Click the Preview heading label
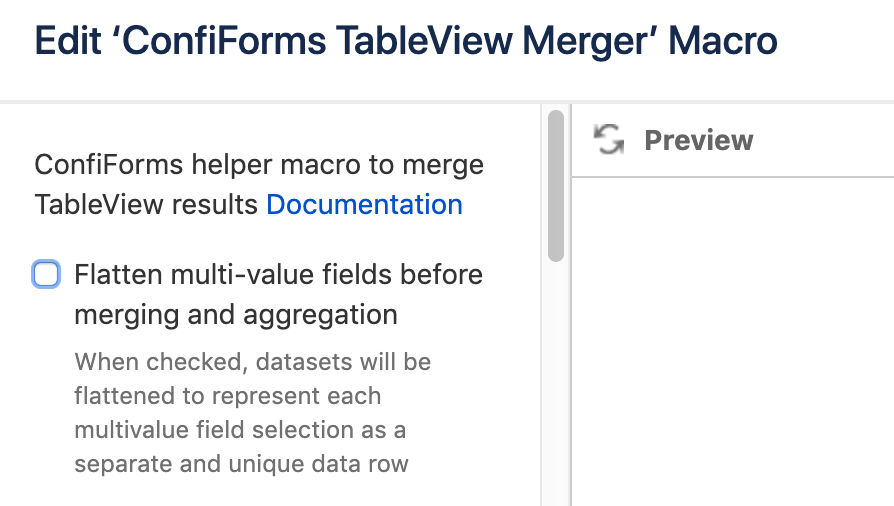 point(698,140)
